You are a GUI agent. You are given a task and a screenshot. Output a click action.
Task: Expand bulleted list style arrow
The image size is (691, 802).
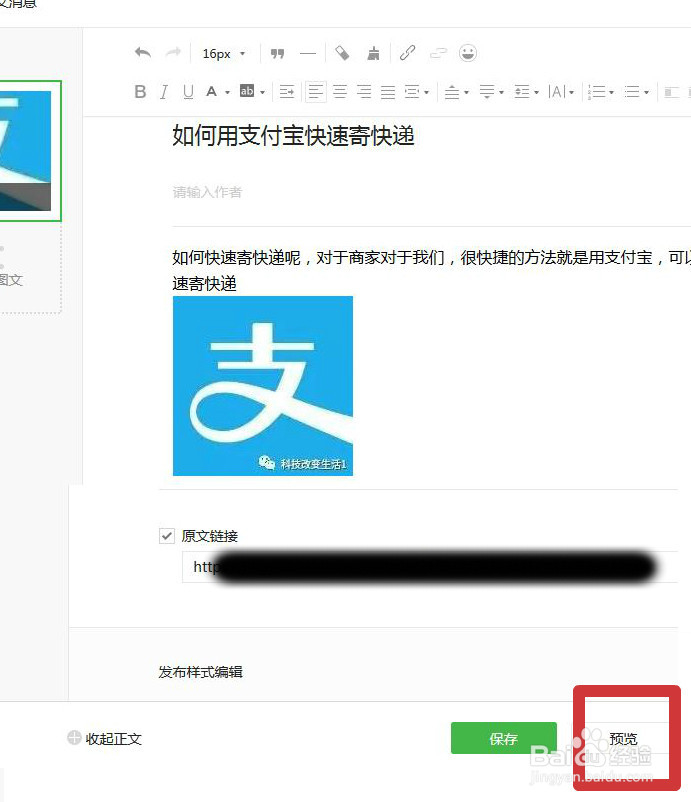point(647,93)
